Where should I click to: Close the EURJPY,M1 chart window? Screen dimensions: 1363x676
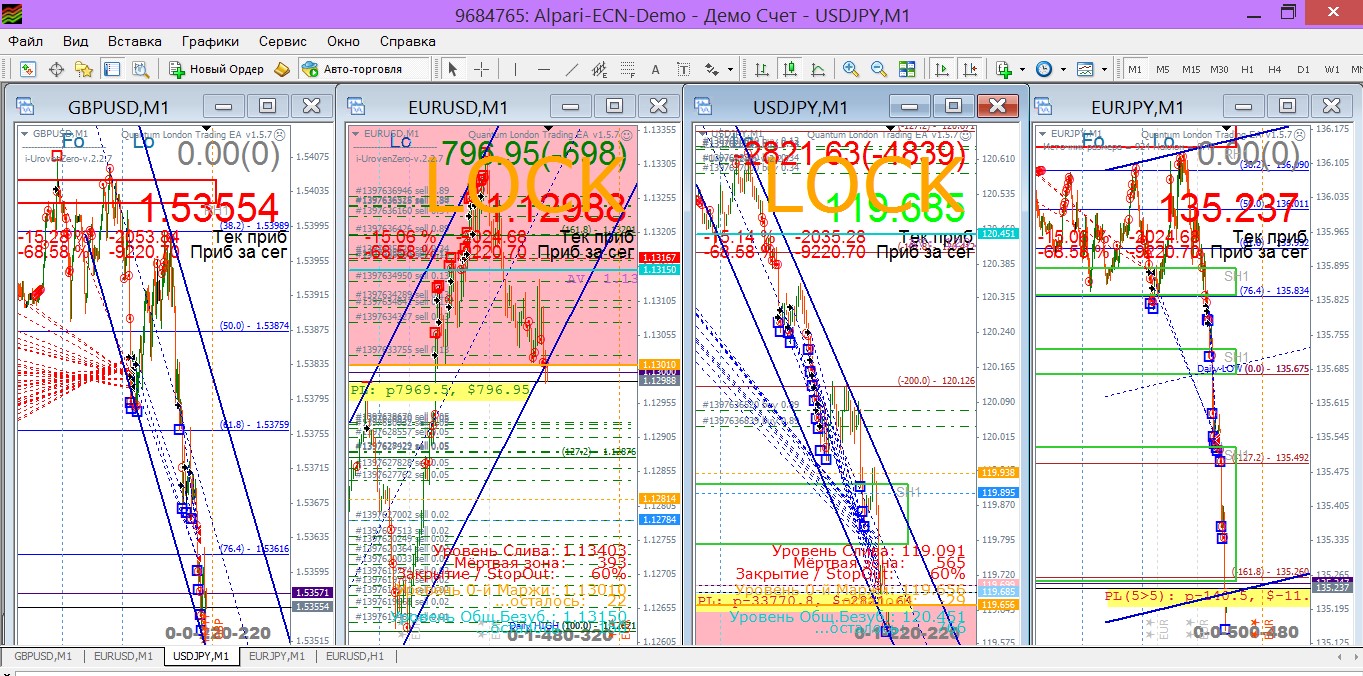click(1333, 106)
